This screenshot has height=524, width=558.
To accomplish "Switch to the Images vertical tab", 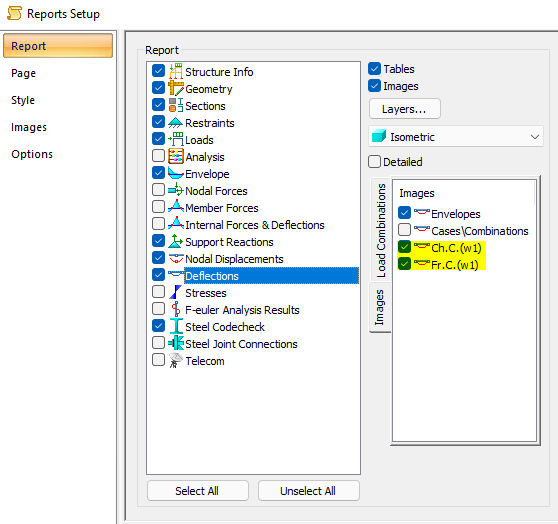I will click(x=380, y=307).
